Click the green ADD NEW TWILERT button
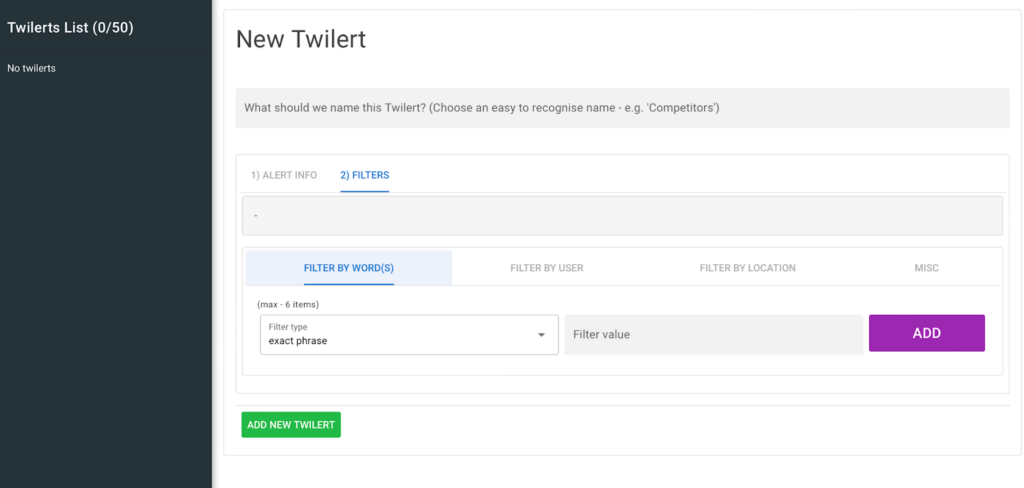 [291, 425]
